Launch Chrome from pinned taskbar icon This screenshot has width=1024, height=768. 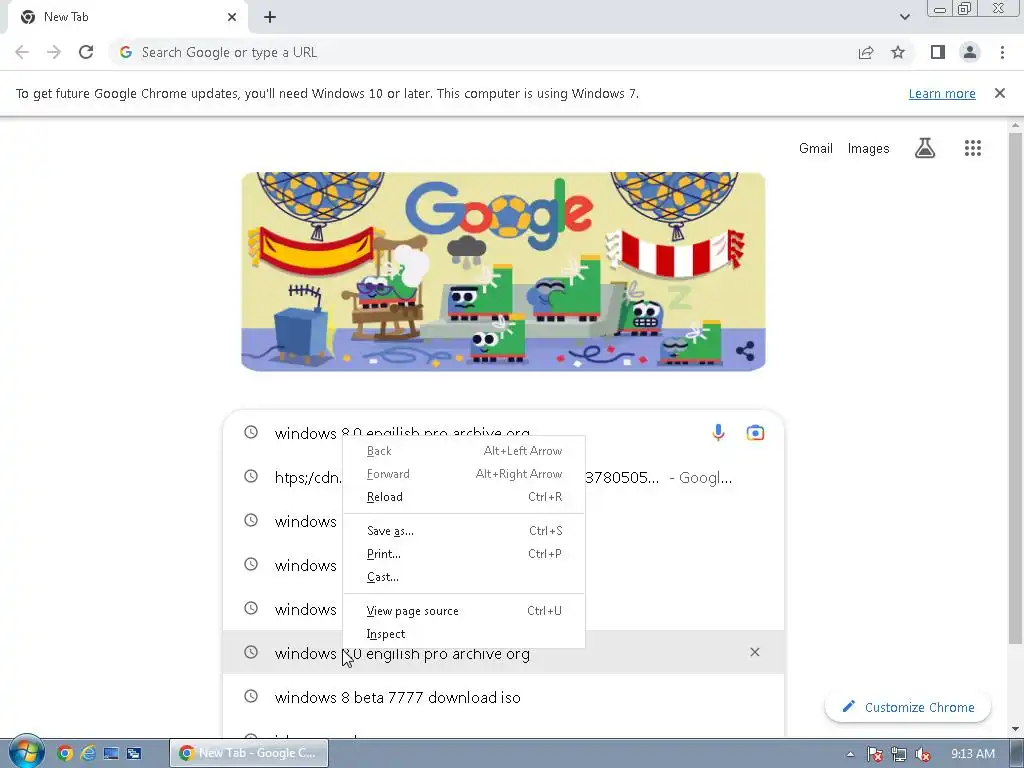[65, 753]
